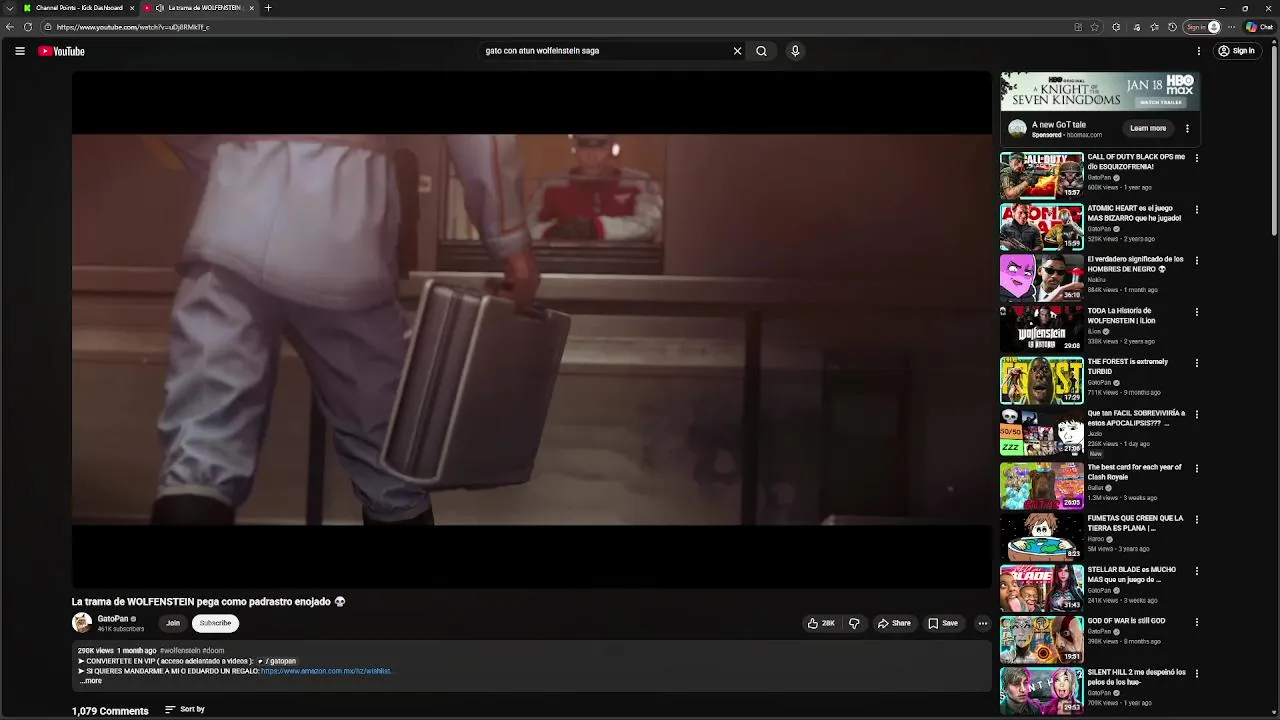This screenshot has width=1280, height=720.
Task: Open browser extensions puzzle icon
Action: pyautogui.click(x=1116, y=27)
